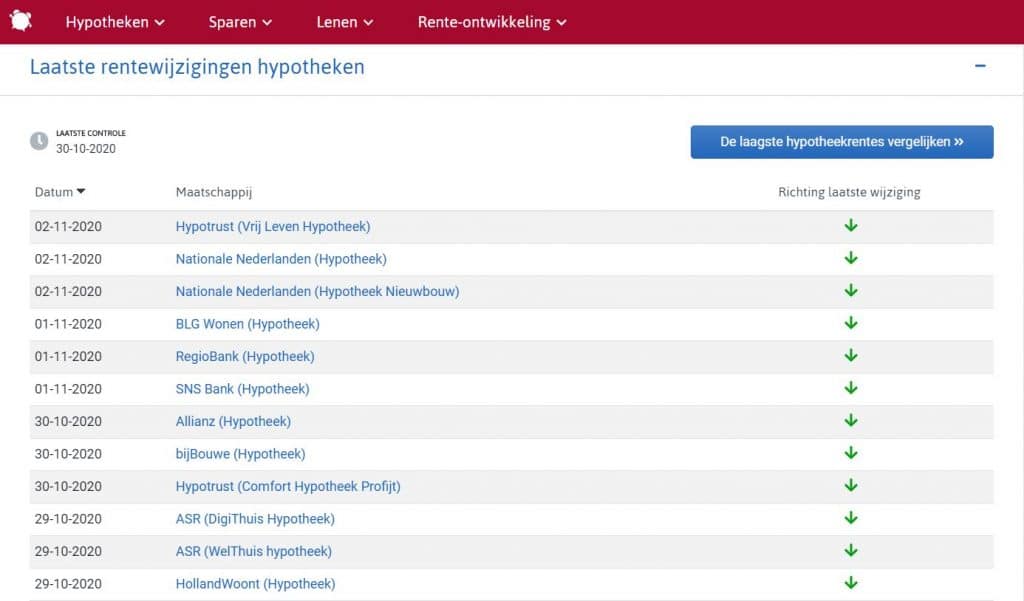The width and height of the screenshot is (1024, 601).
Task: Click green arrow in ASR DigiThuis row
Action: (x=850, y=518)
